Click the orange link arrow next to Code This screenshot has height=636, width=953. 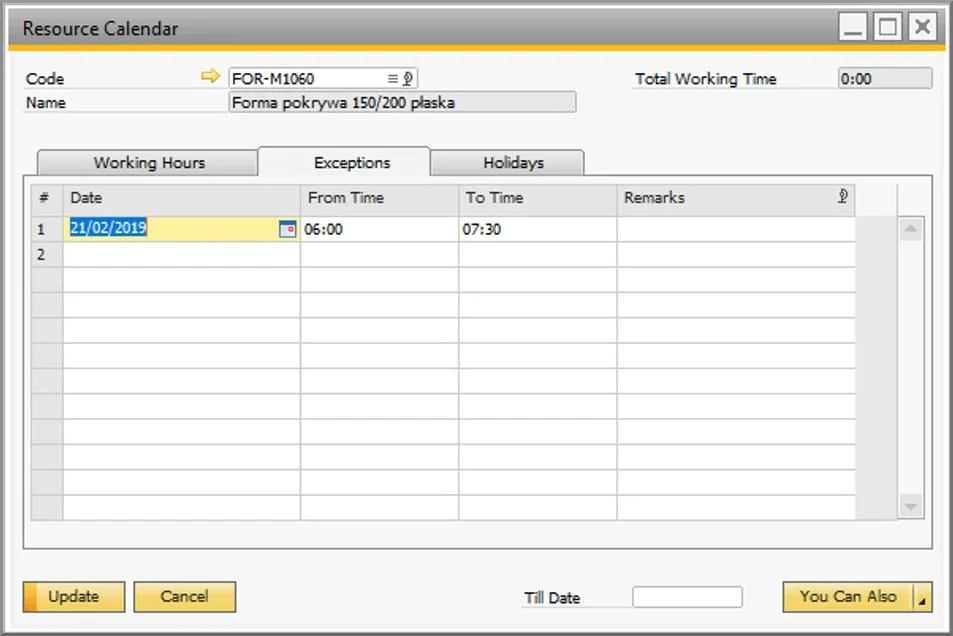210,76
